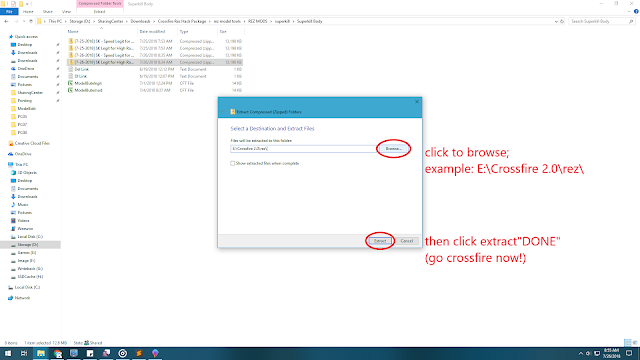Open the Action Center notification icon

click(x=629, y=353)
